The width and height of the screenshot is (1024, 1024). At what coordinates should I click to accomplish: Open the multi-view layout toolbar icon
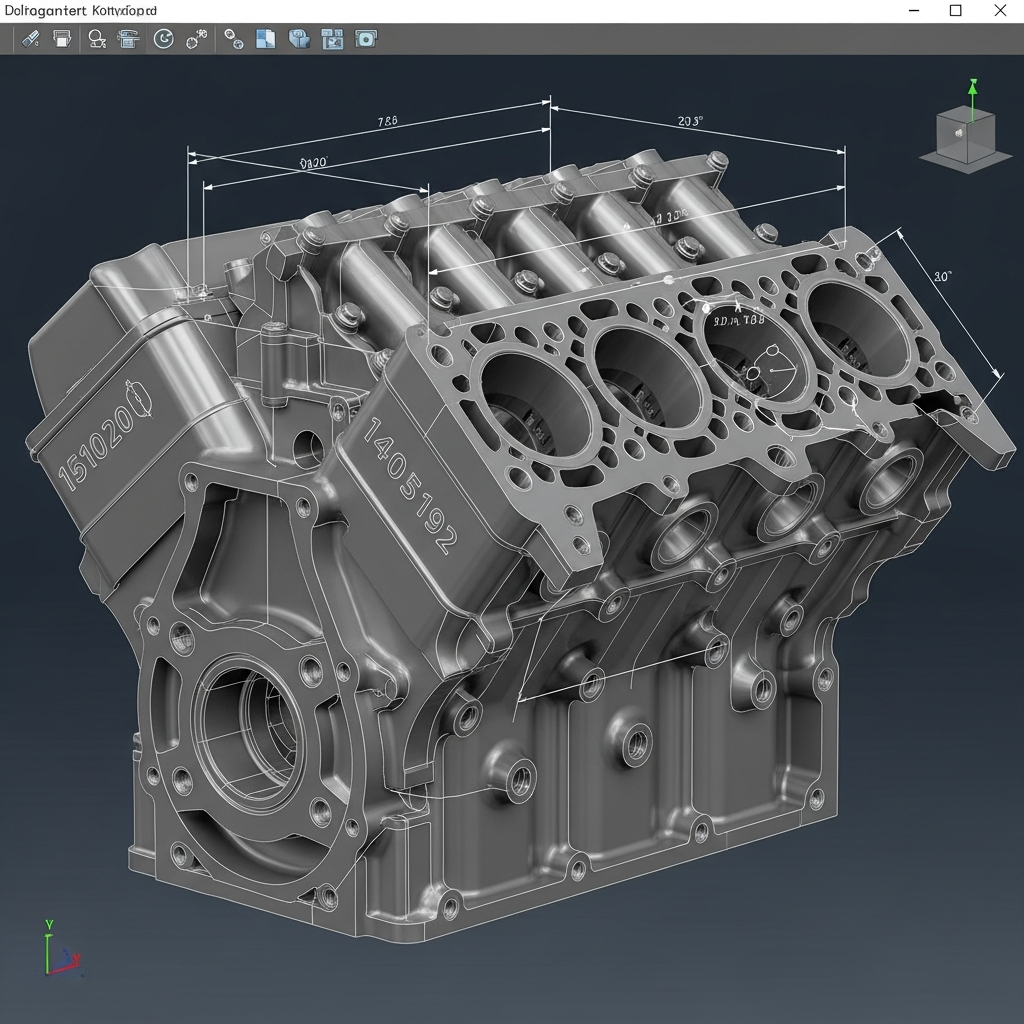click(x=332, y=39)
